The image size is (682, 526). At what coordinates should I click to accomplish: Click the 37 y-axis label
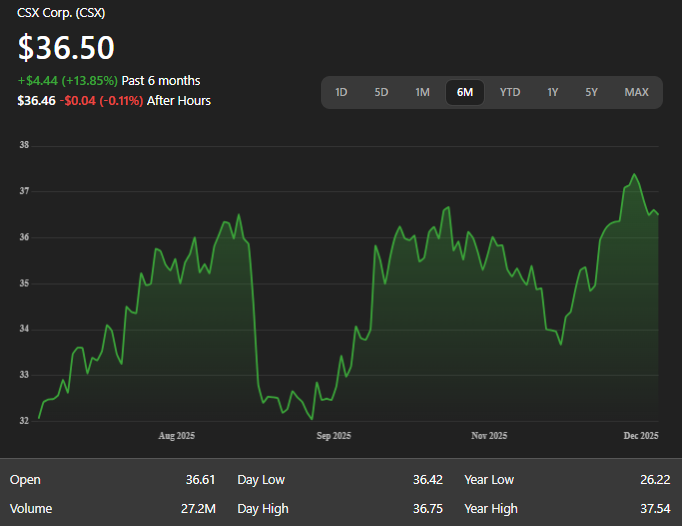coord(24,191)
